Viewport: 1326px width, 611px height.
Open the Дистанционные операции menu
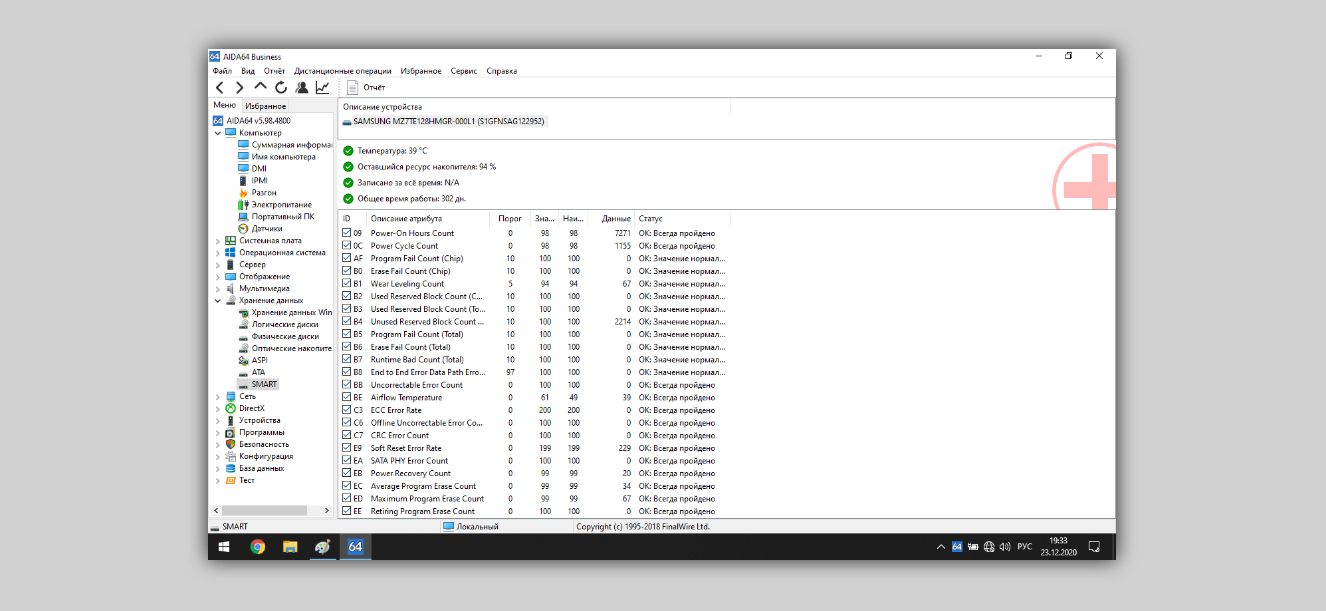pos(343,71)
